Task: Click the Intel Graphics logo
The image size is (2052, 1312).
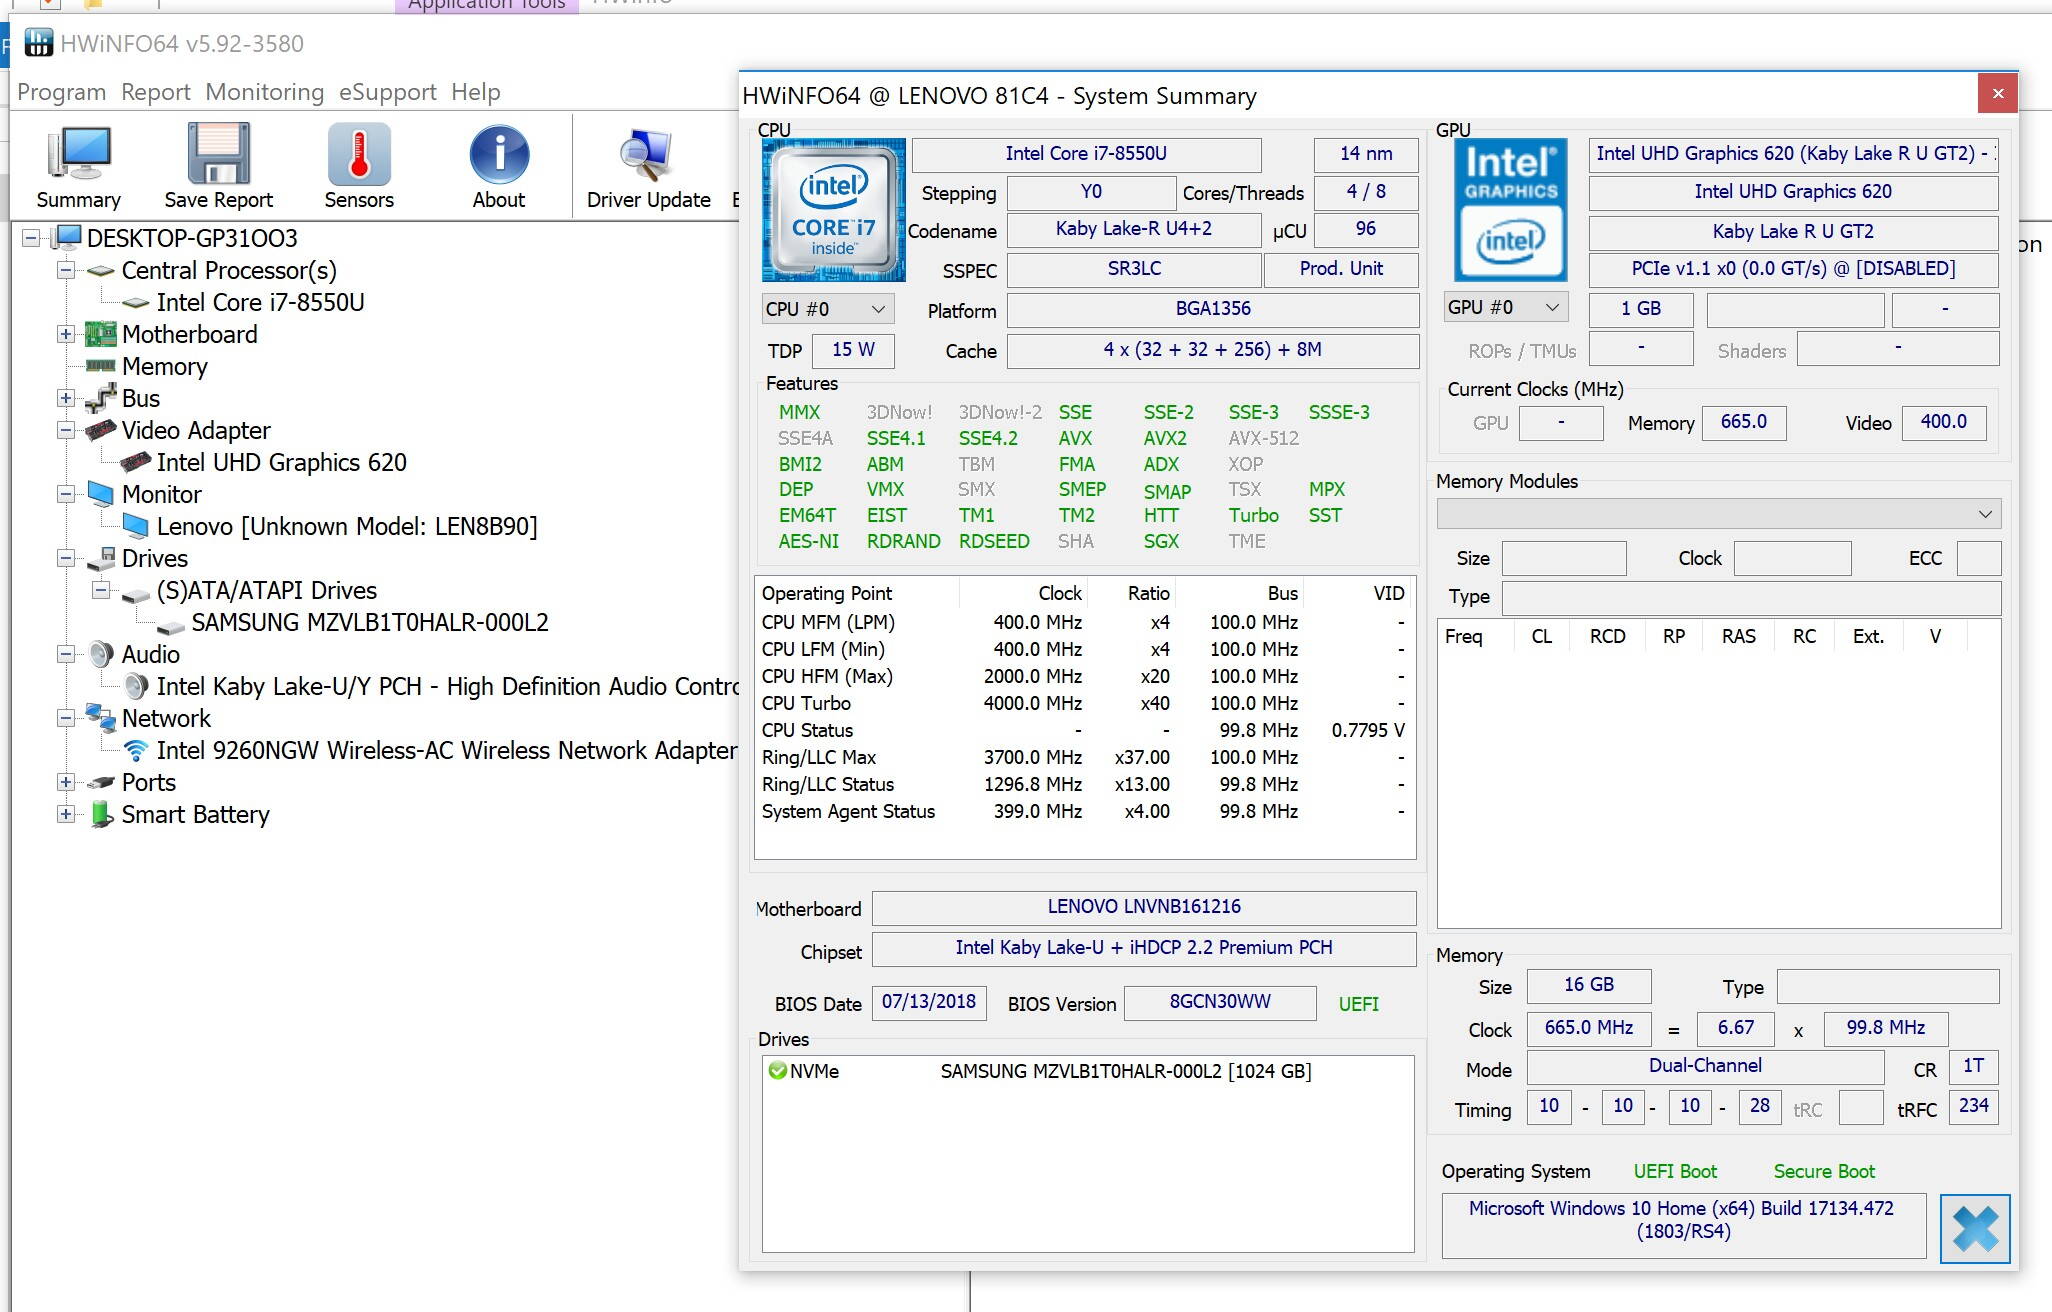Action: point(1511,209)
